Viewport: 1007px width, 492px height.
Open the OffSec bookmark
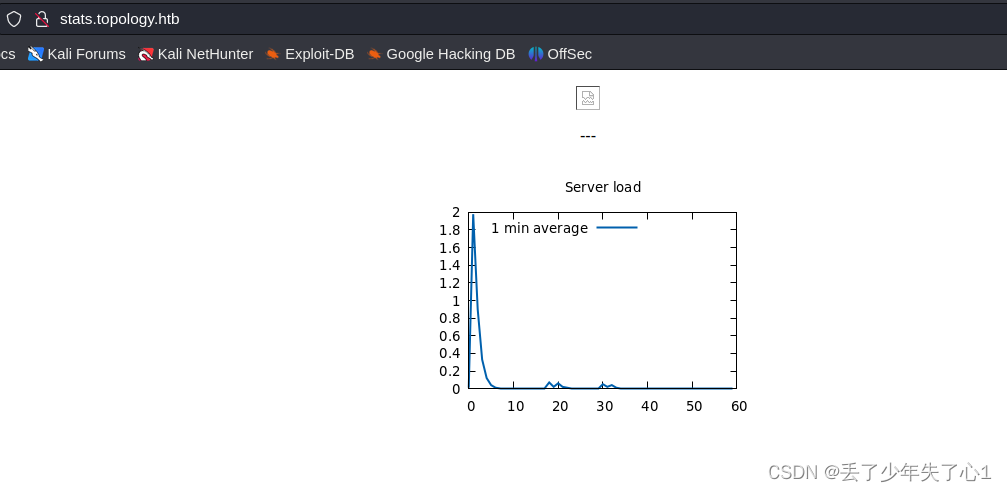[560, 55]
